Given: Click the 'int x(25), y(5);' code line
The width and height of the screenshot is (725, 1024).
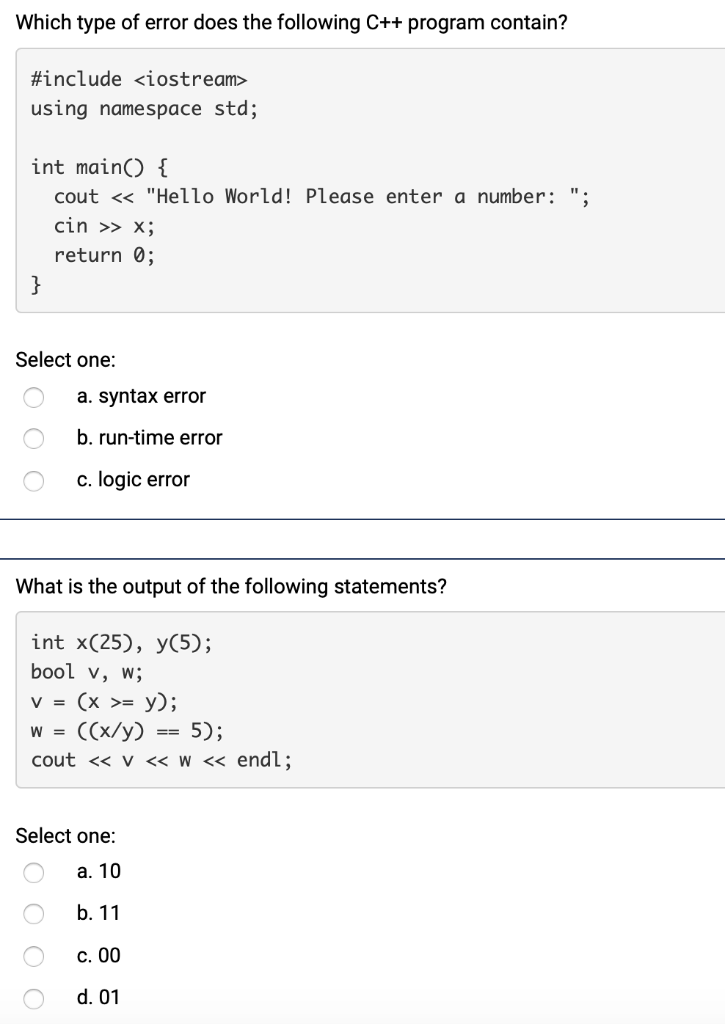Looking at the screenshot, I should click(121, 643).
